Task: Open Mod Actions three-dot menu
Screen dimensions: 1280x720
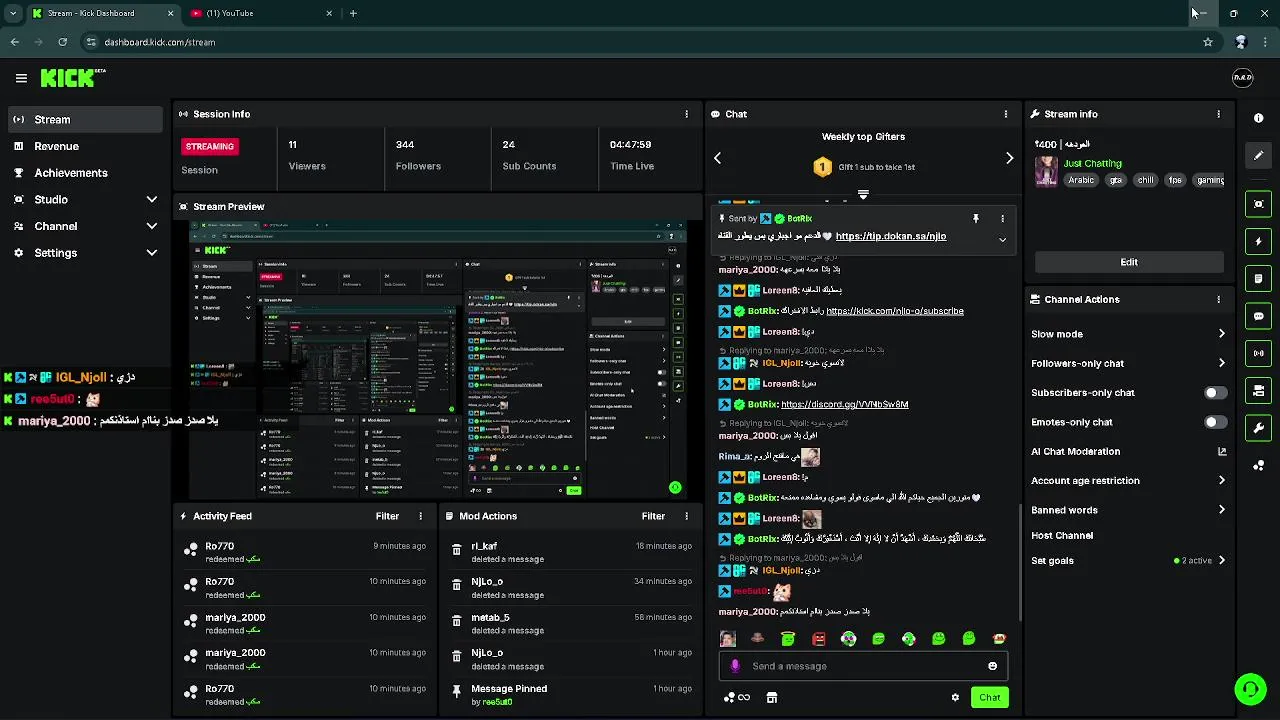Action: coord(686,516)
